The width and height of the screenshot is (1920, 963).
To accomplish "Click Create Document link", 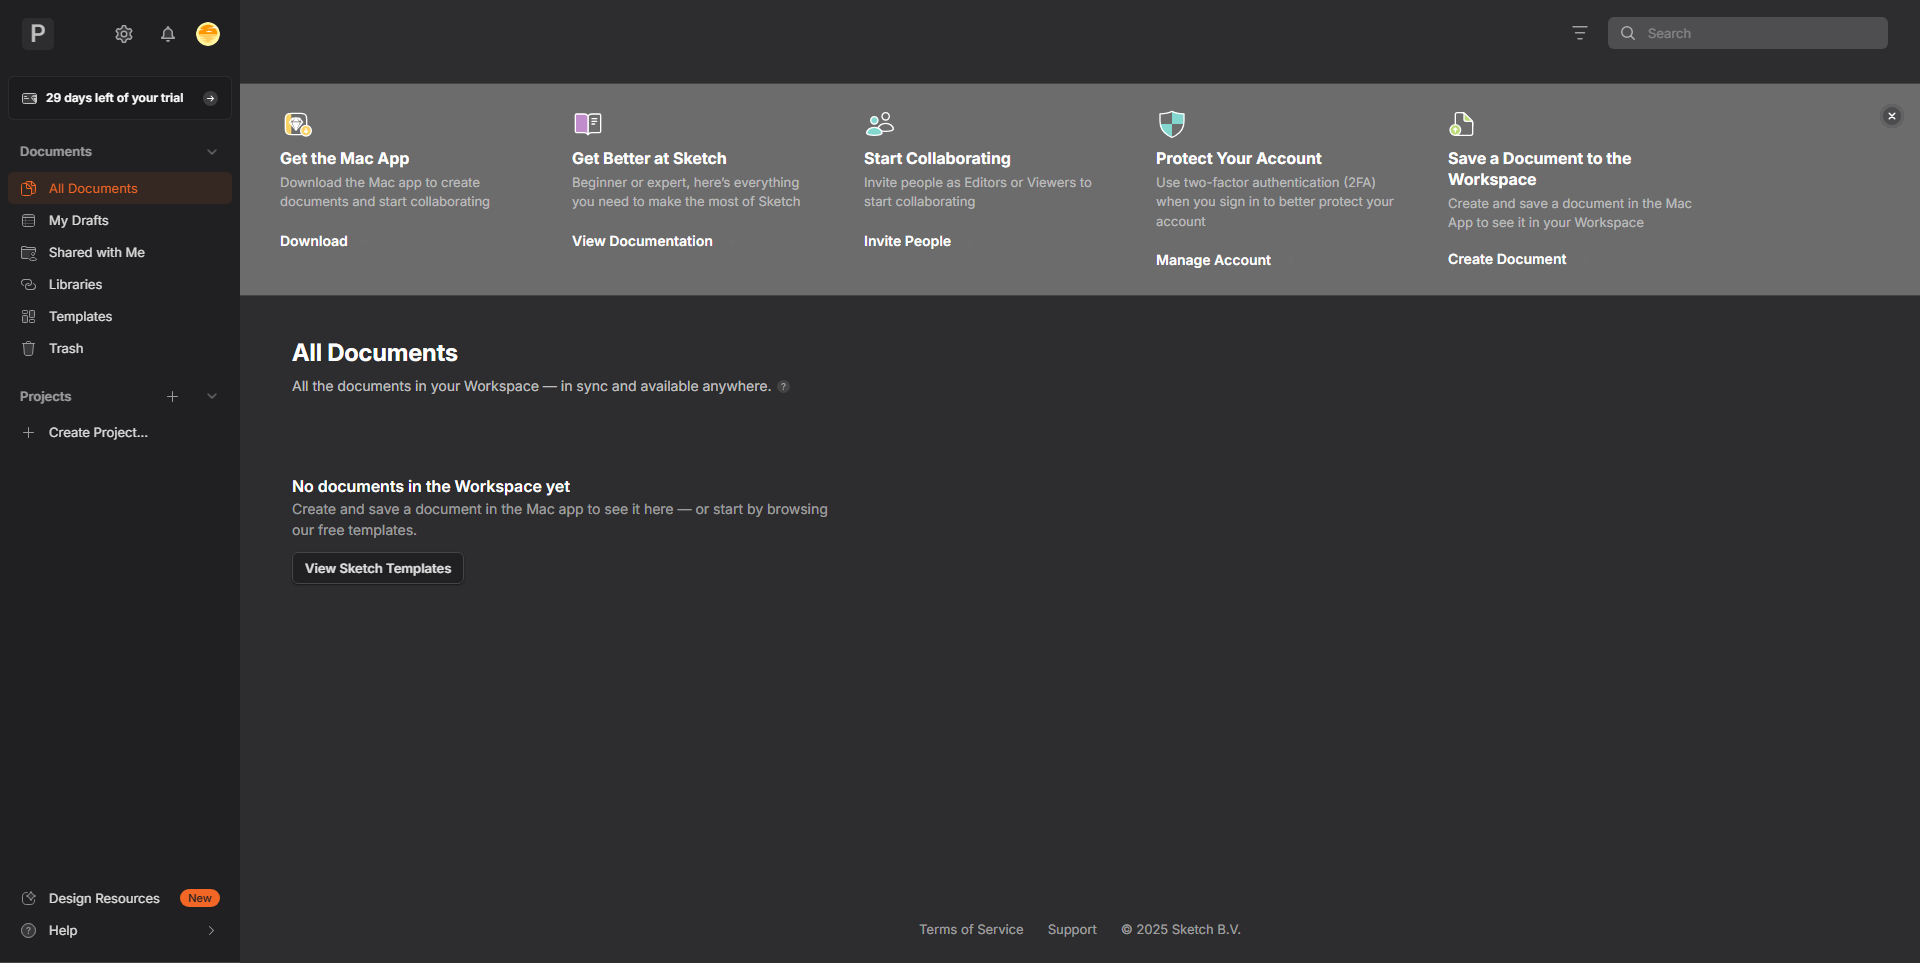I will [x=1507, y=259].
